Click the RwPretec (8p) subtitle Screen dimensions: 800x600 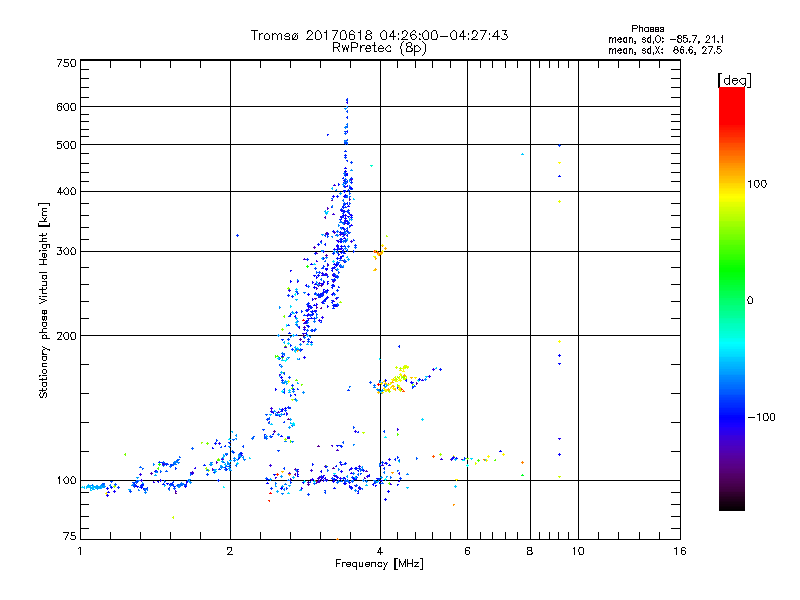[x=380, y=47]
